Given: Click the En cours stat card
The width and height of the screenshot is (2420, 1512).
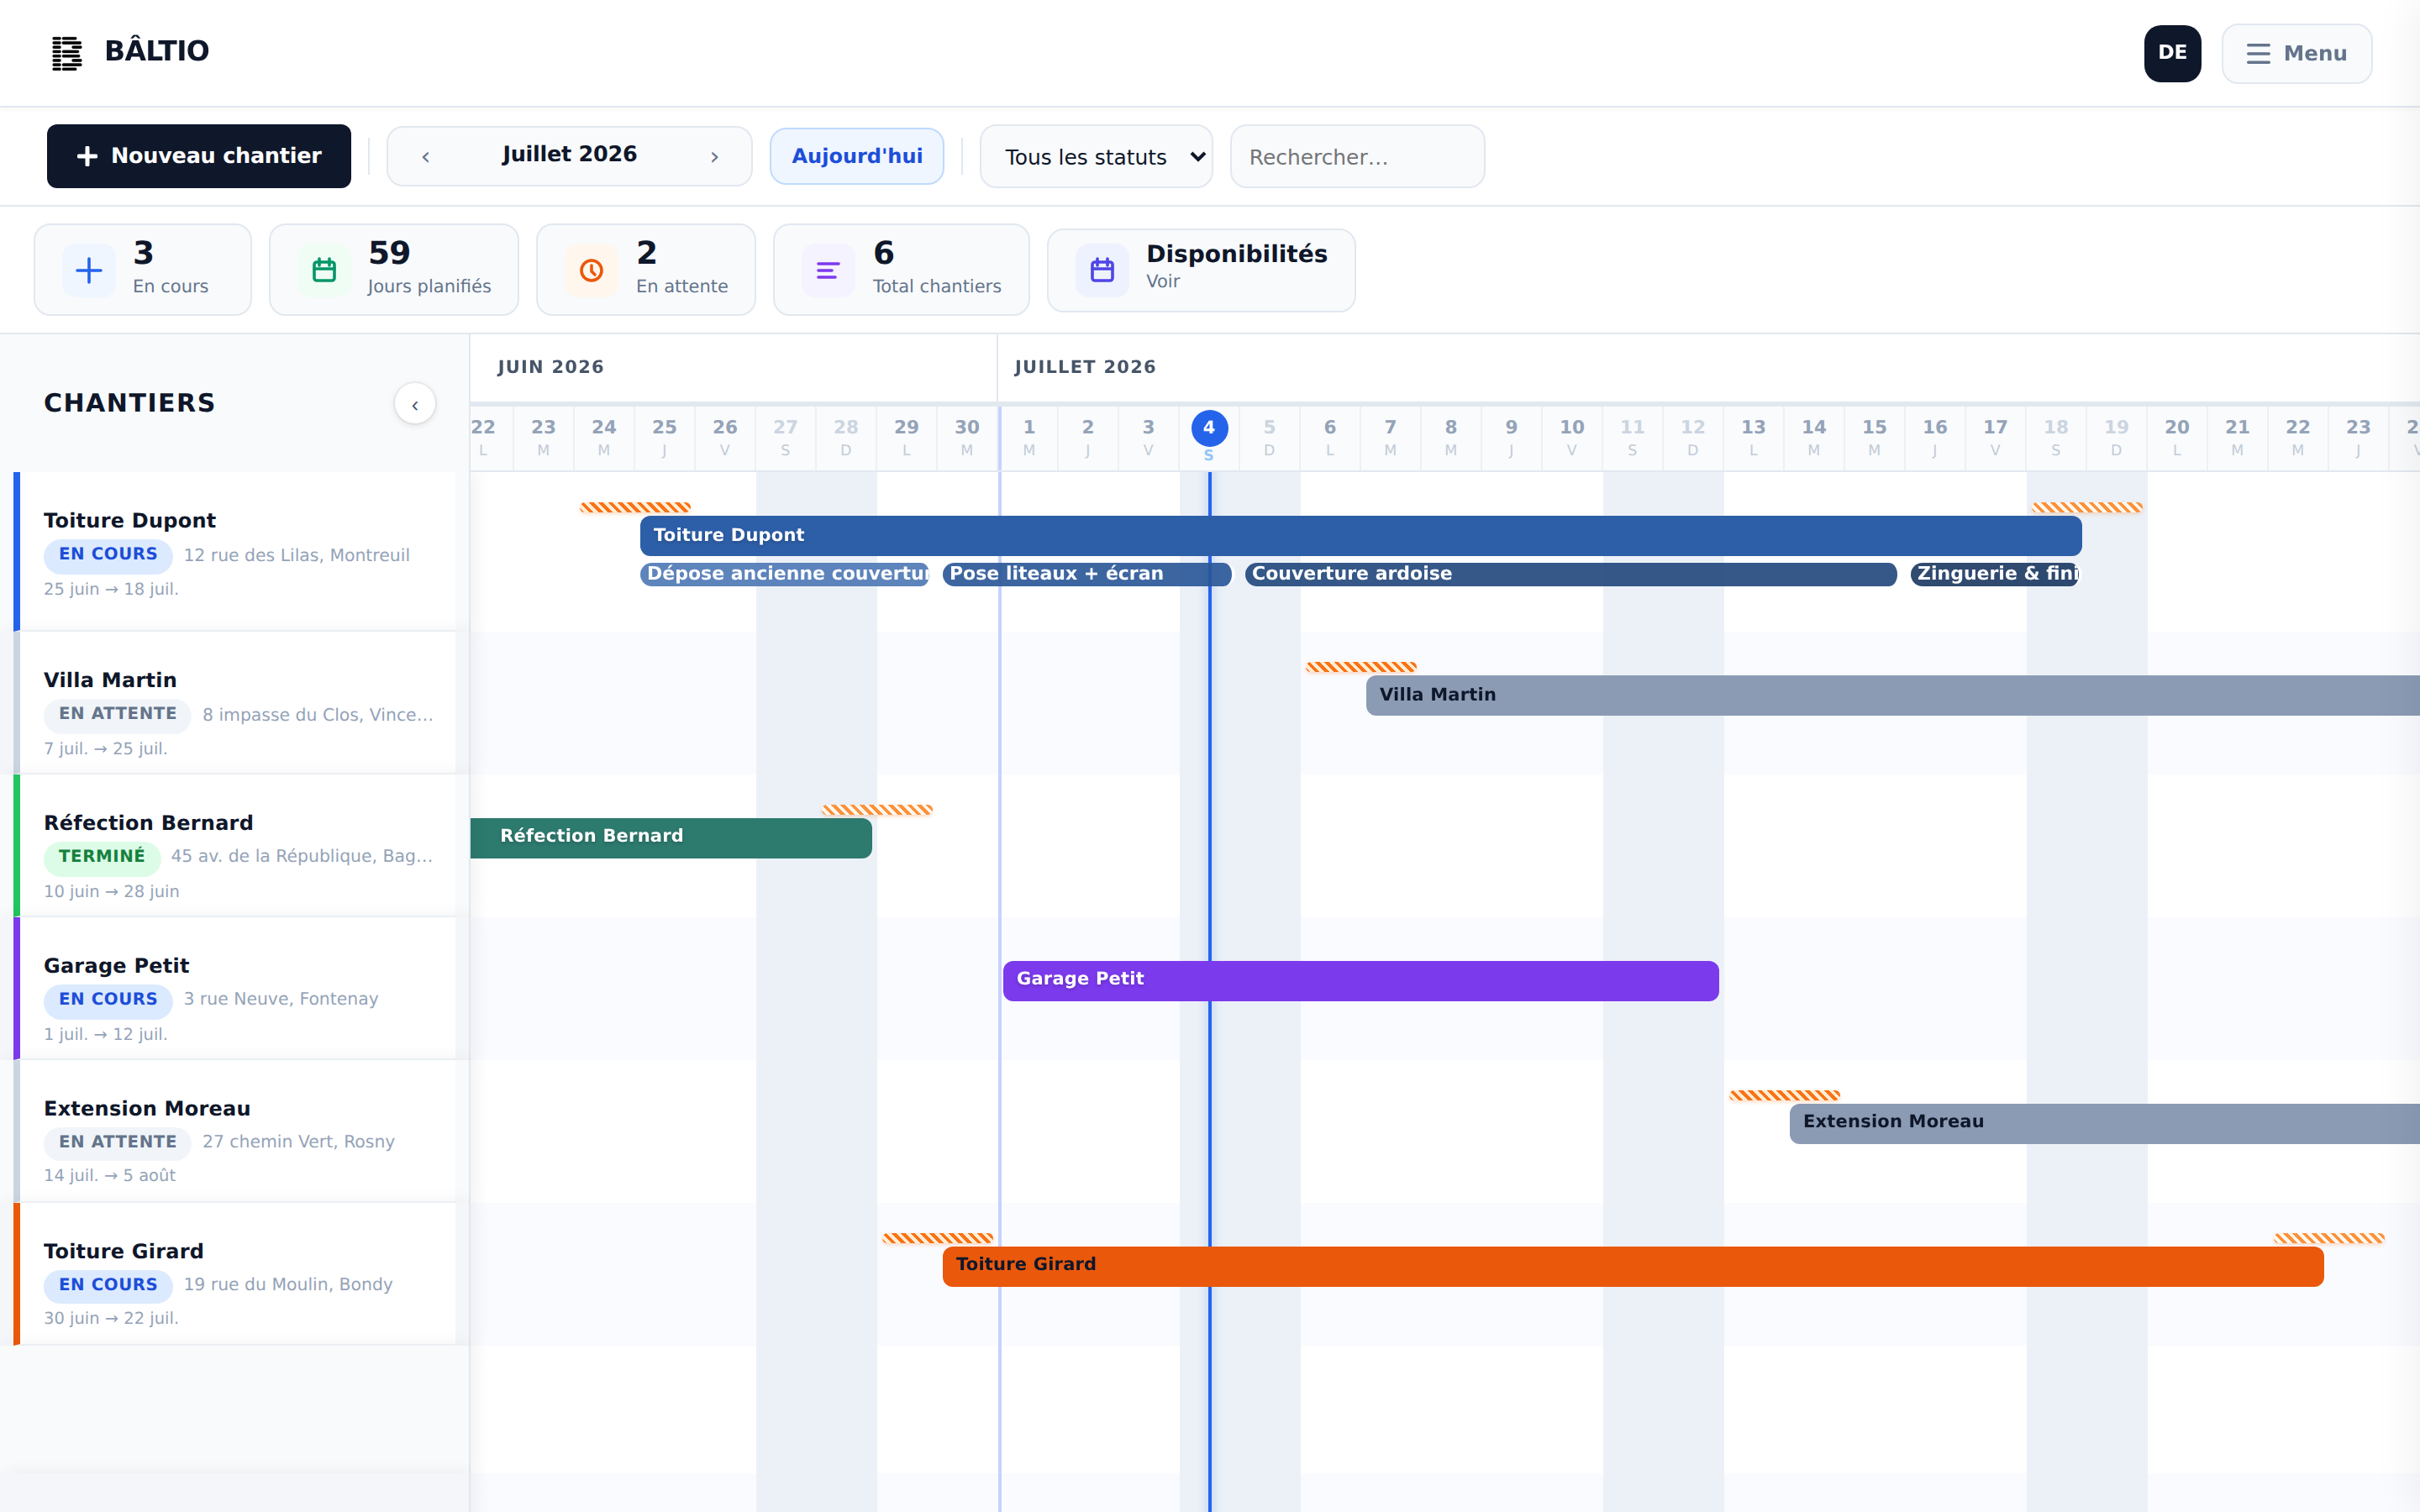Looking at the screenshot, I should (x=143, y=270).
